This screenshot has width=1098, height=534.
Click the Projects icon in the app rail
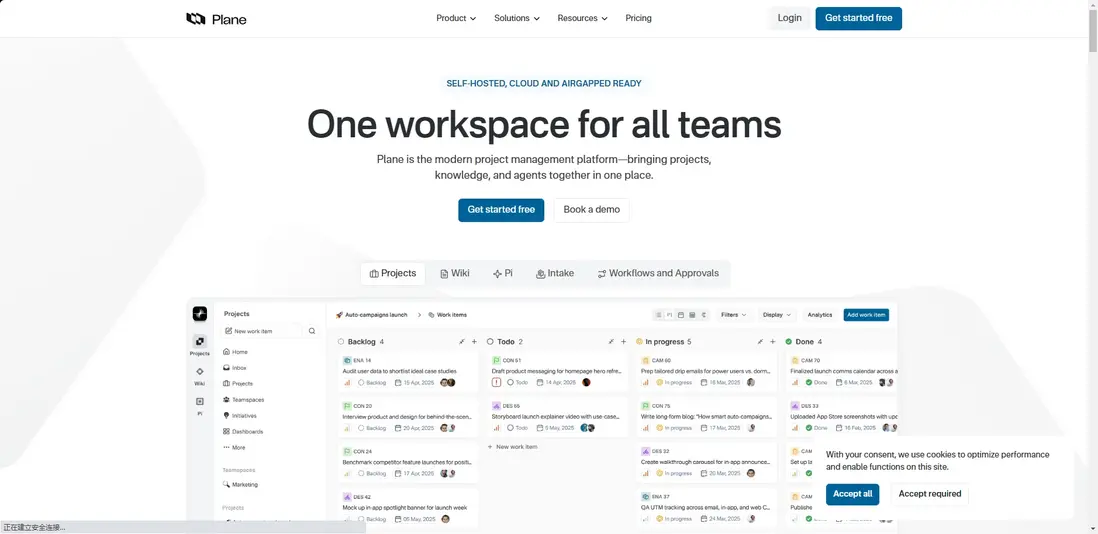[200, 342]
